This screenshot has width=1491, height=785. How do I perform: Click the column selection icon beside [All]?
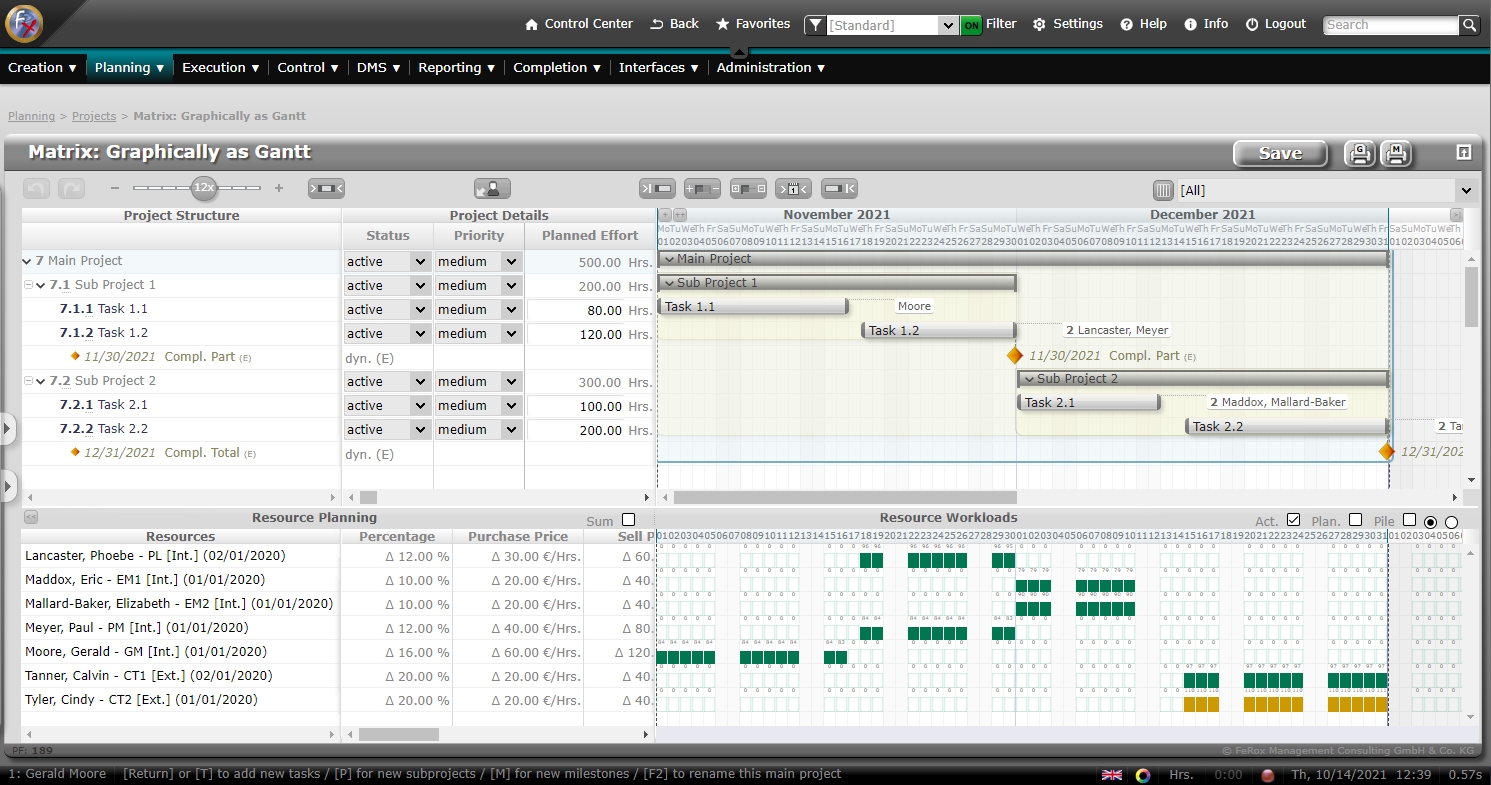click(x=1163, y=190)
